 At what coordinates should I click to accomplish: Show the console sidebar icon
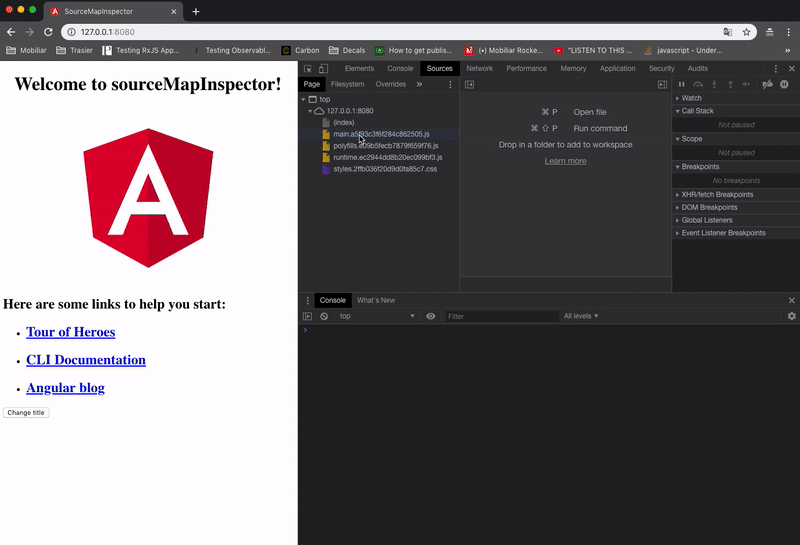(307, 316)
